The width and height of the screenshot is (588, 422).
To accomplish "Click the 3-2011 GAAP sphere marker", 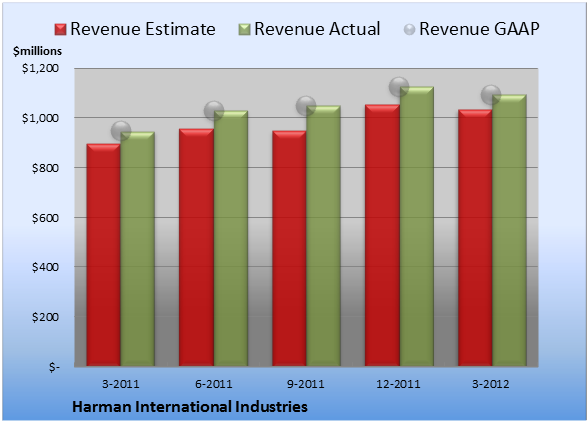I will pyautogui.click(x=121, y=131).
